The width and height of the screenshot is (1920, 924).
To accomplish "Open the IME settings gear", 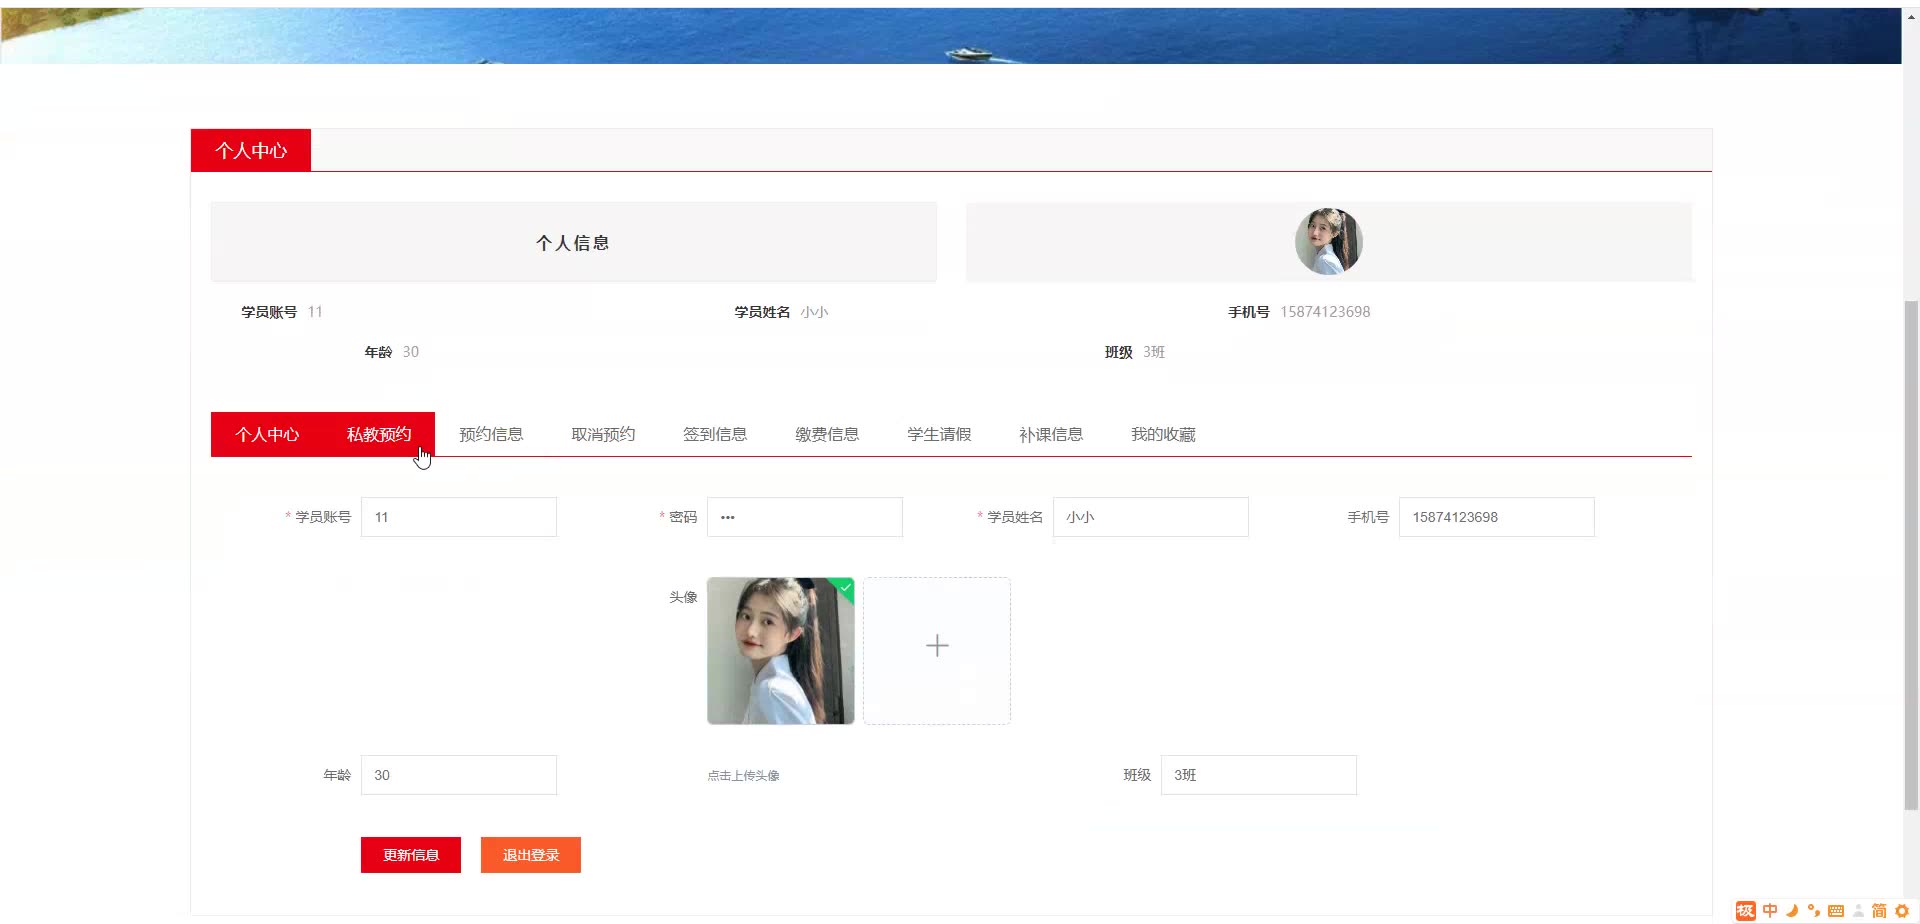I will point(1903,911).
